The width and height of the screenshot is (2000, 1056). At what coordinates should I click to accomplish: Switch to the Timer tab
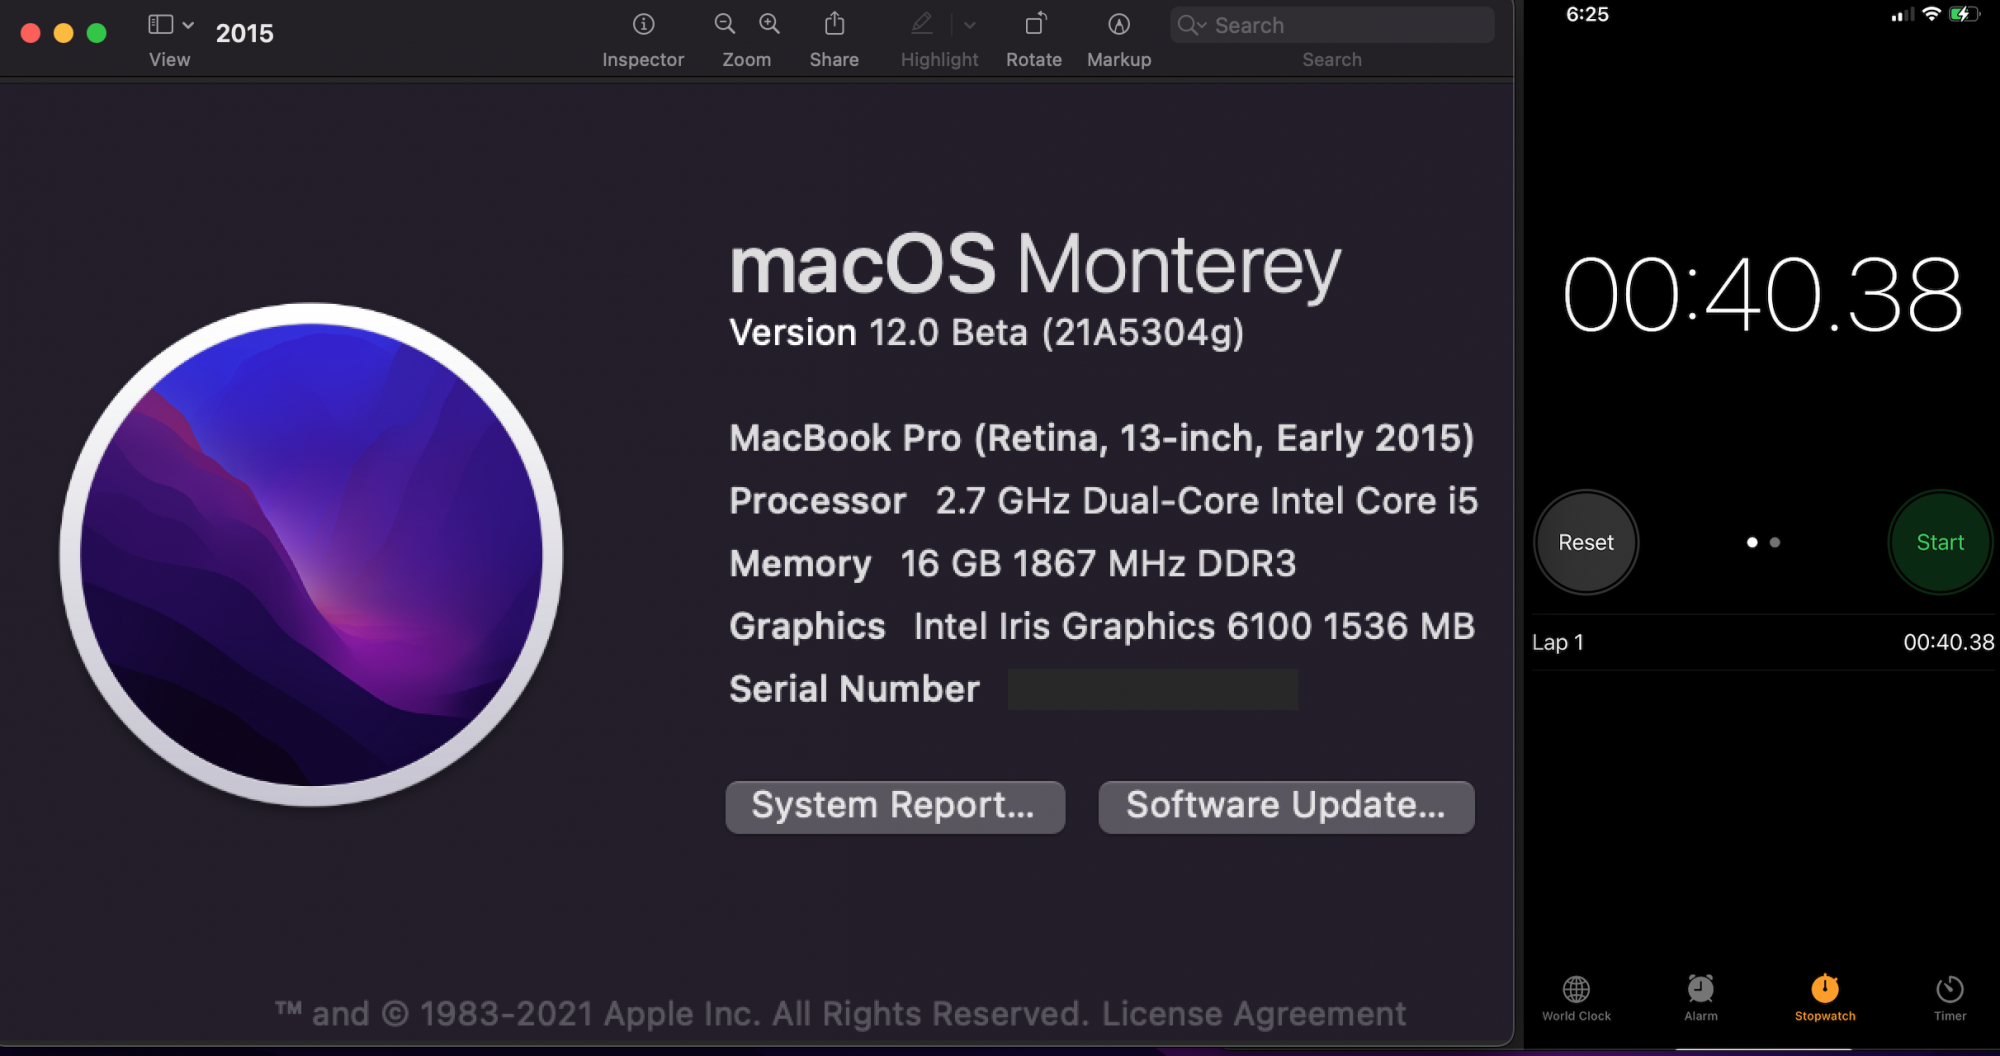click(x=1950, y=998)
